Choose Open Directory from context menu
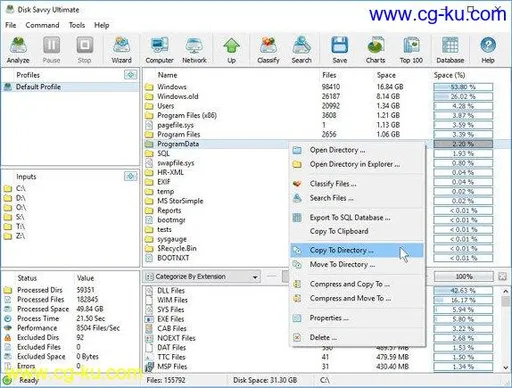The height and width of the screenshot is (388, 512). click(x=357, y=150)
